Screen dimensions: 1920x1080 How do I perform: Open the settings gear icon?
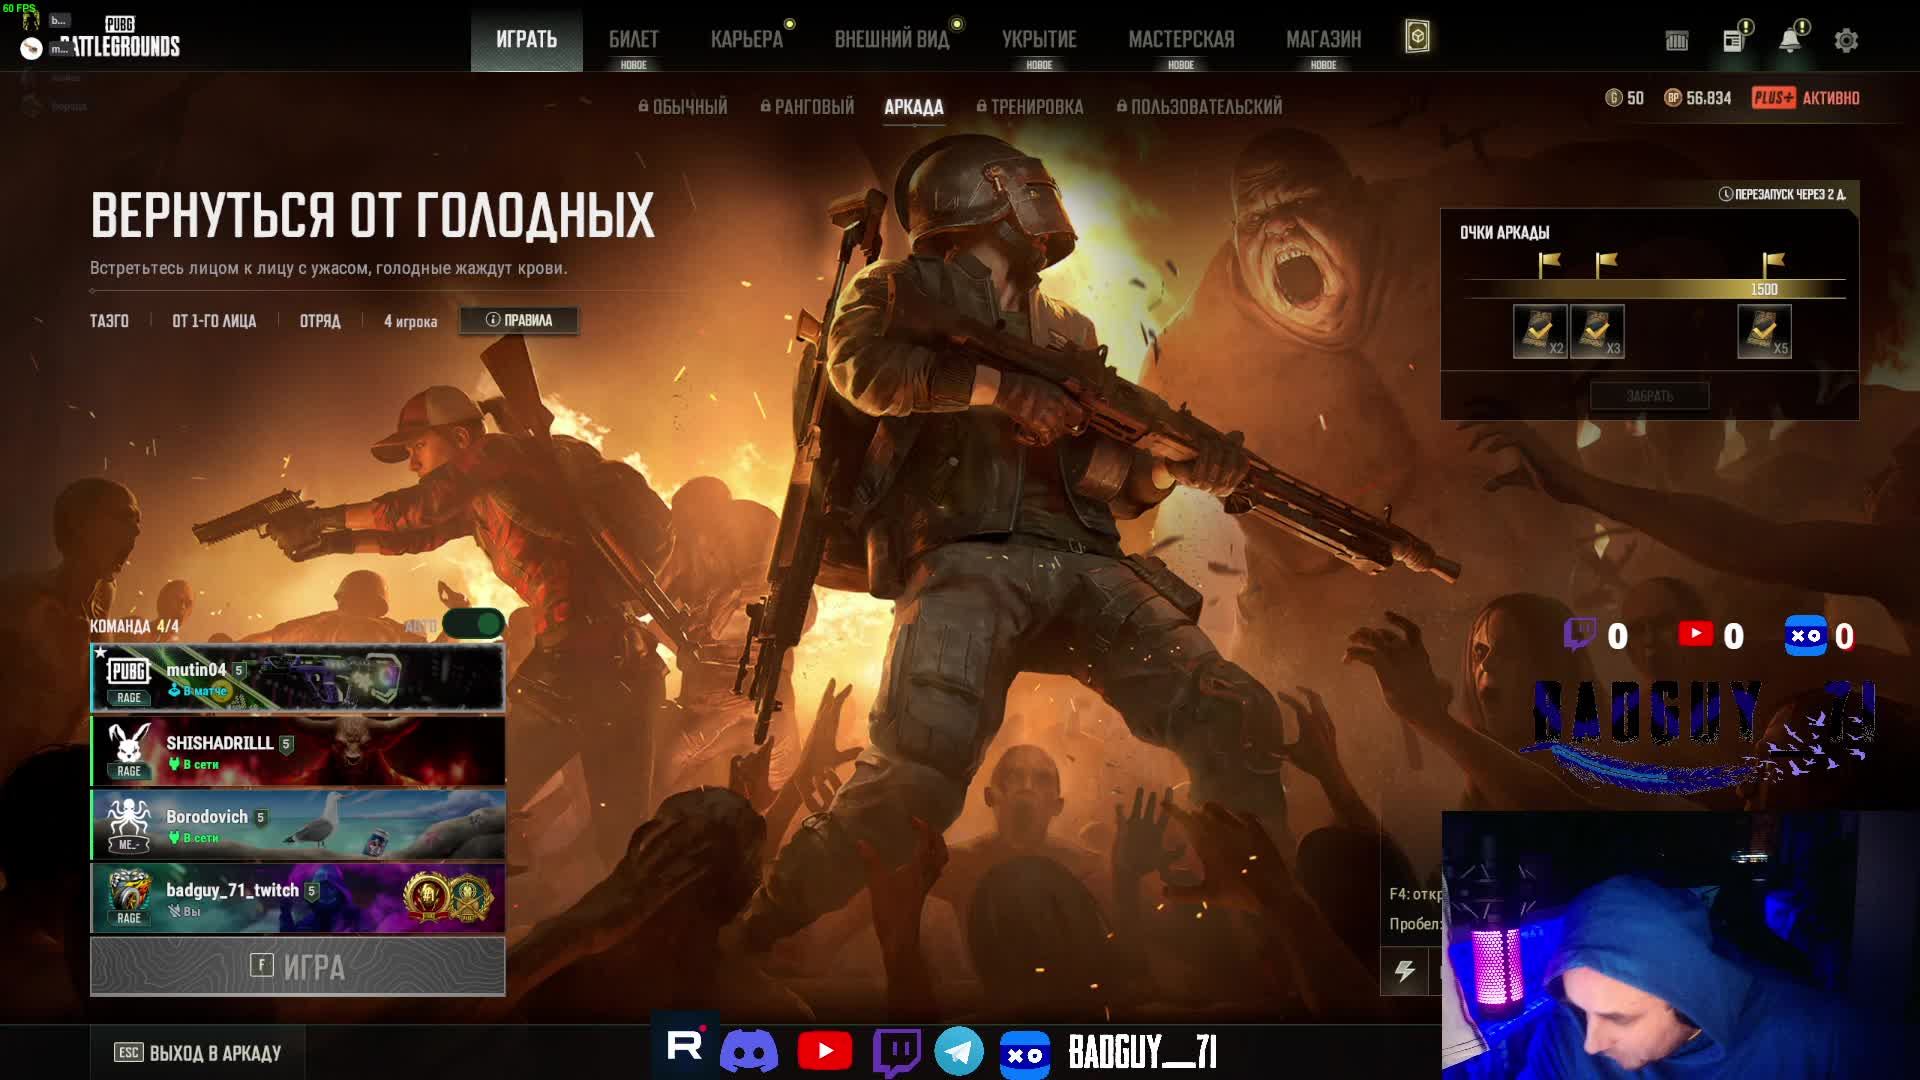tap(1846, 41)
